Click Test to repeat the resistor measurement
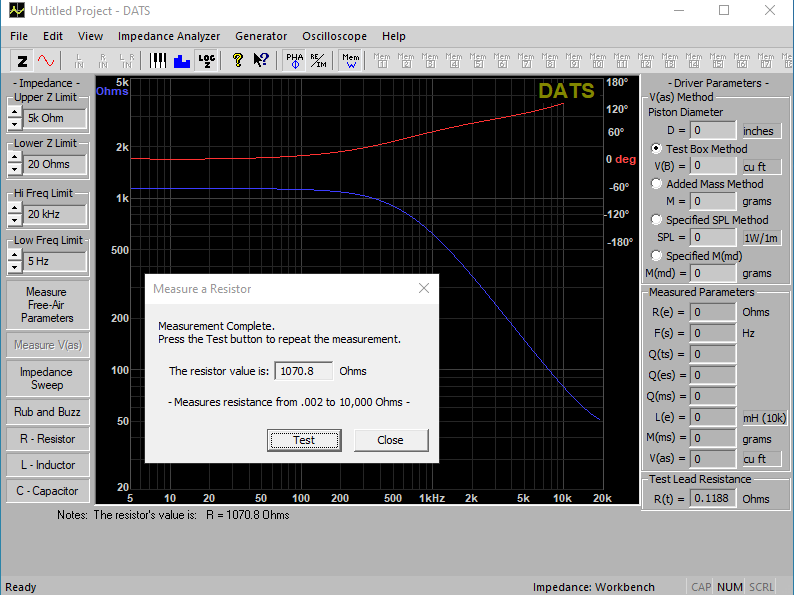This screenshot has width=794, height=595. pos(304,440)
